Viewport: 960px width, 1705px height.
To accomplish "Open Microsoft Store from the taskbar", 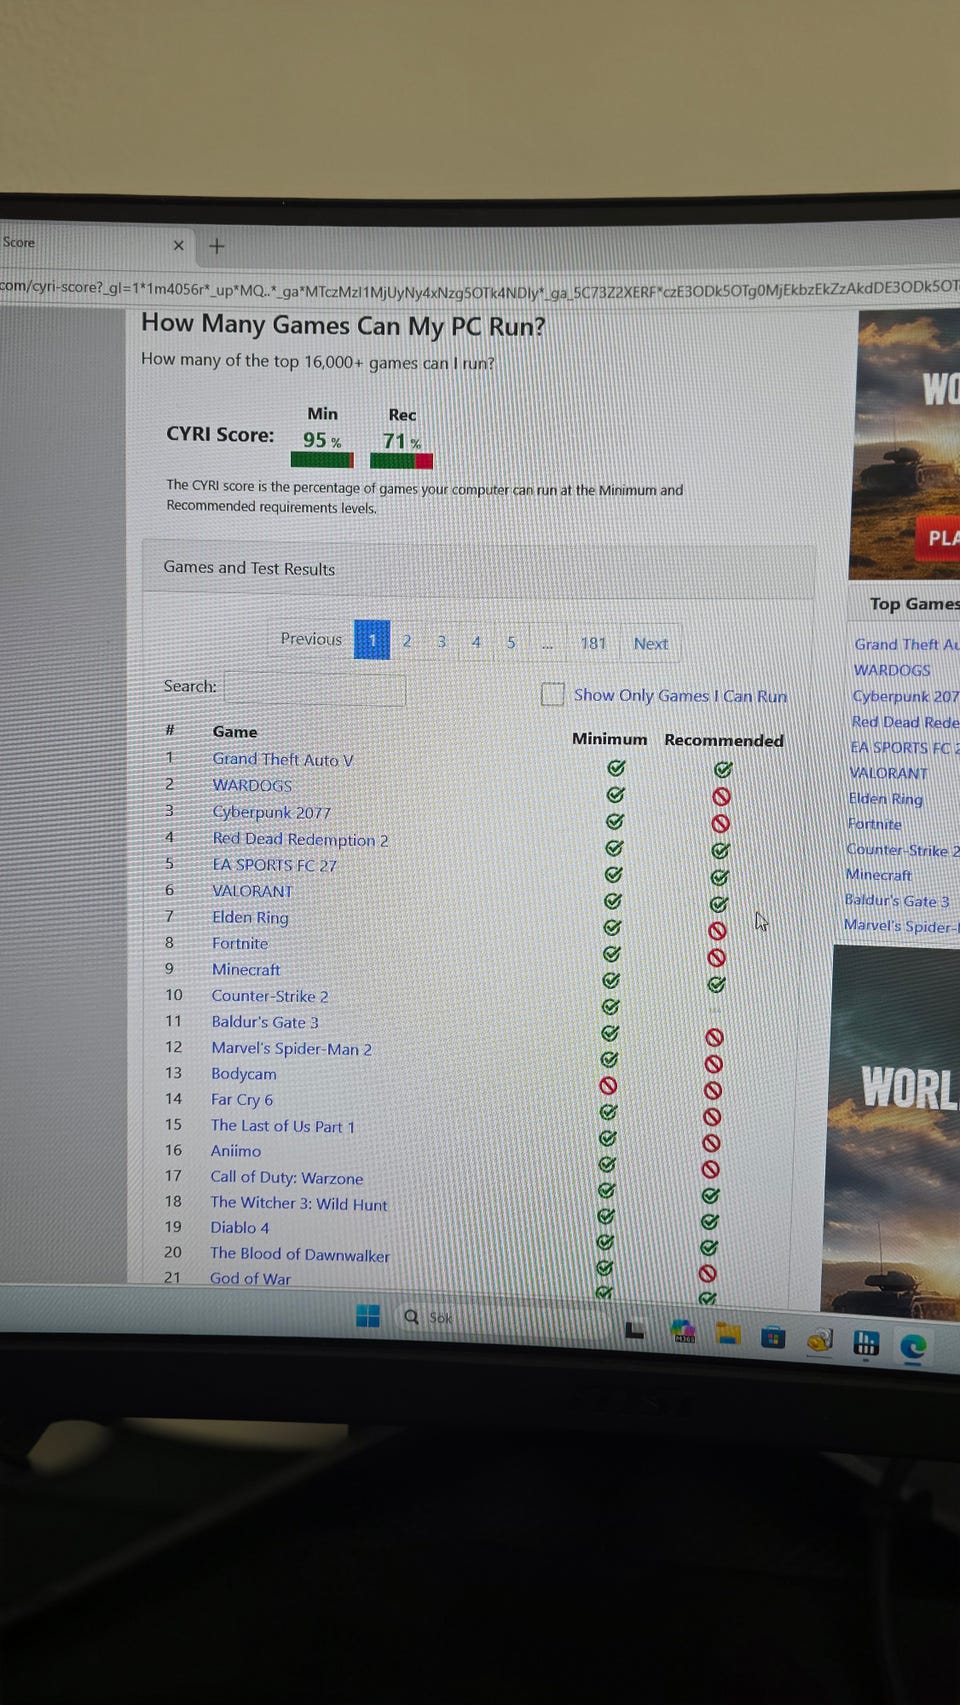I will click(773, 1337).
